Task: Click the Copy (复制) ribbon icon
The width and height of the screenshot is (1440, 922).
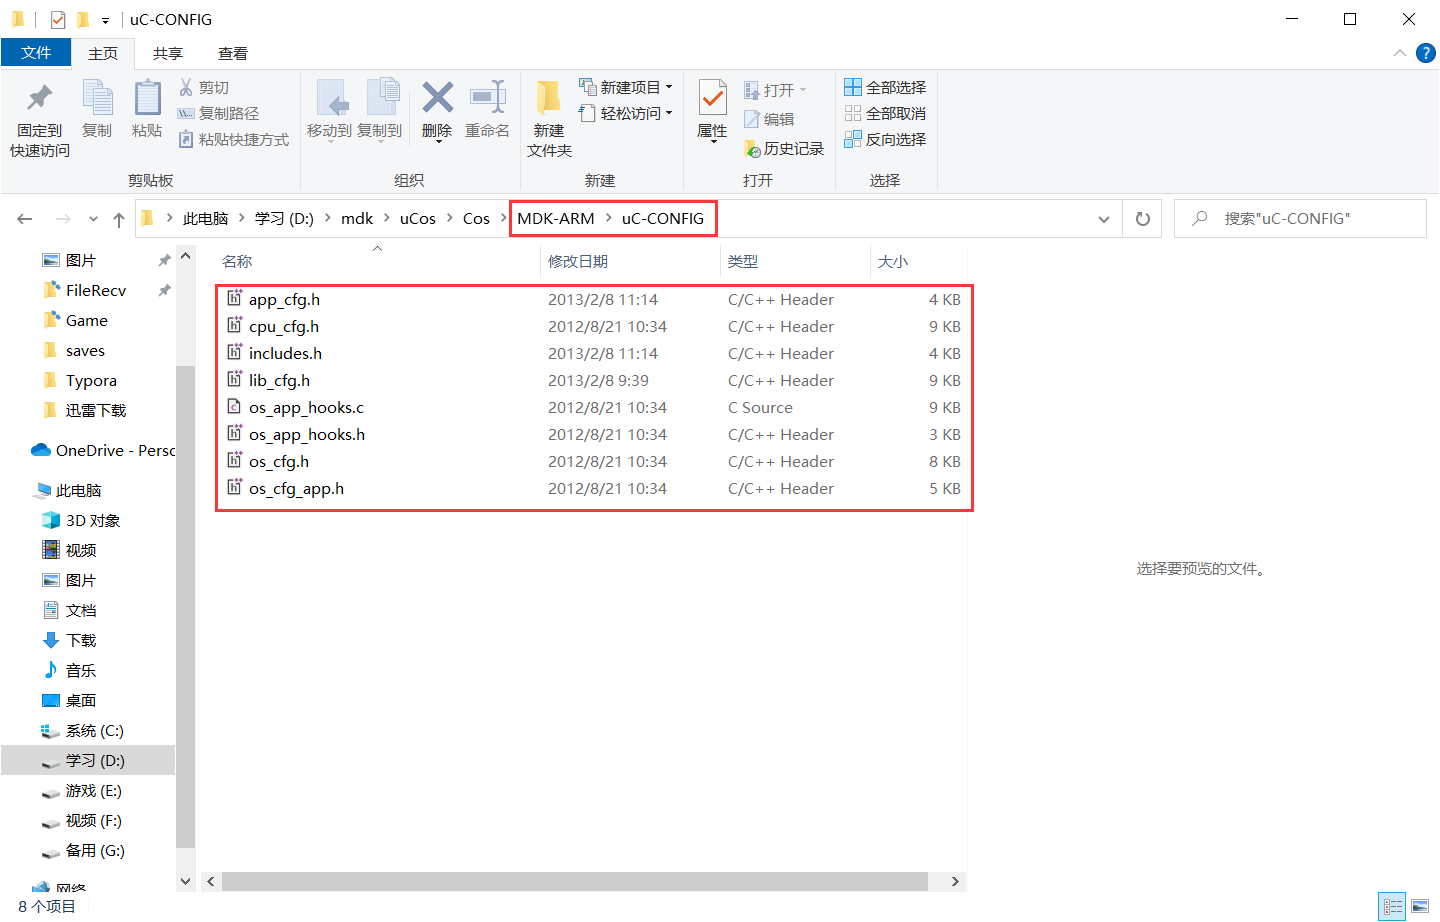Action: click(97, 98)
